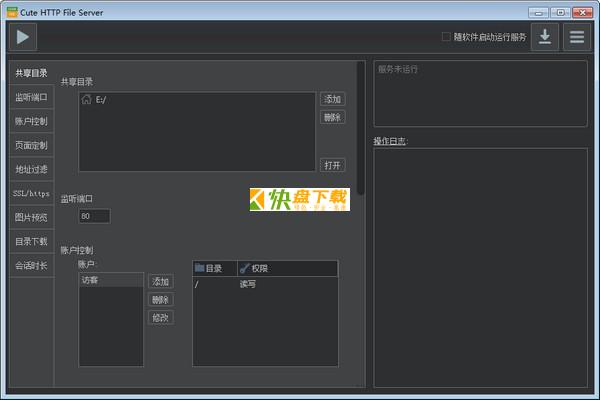Click the 读写 permission cell

pos(248,284)
